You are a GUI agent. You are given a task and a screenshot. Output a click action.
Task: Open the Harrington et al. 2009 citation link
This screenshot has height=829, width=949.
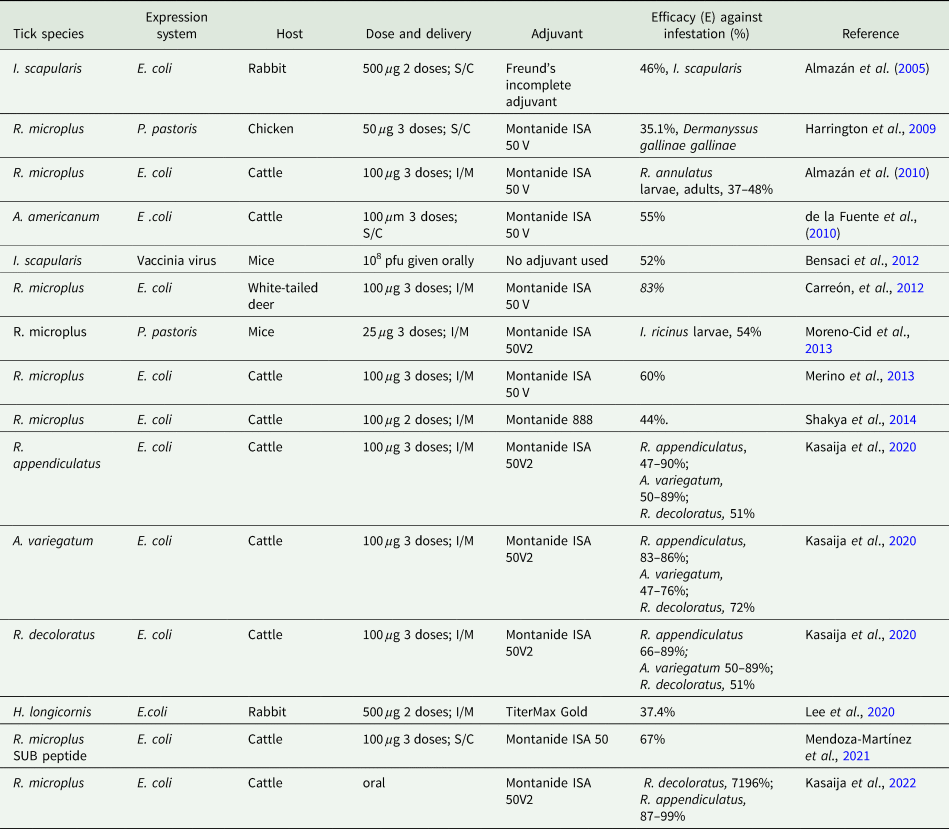click(x=922, y=129)
